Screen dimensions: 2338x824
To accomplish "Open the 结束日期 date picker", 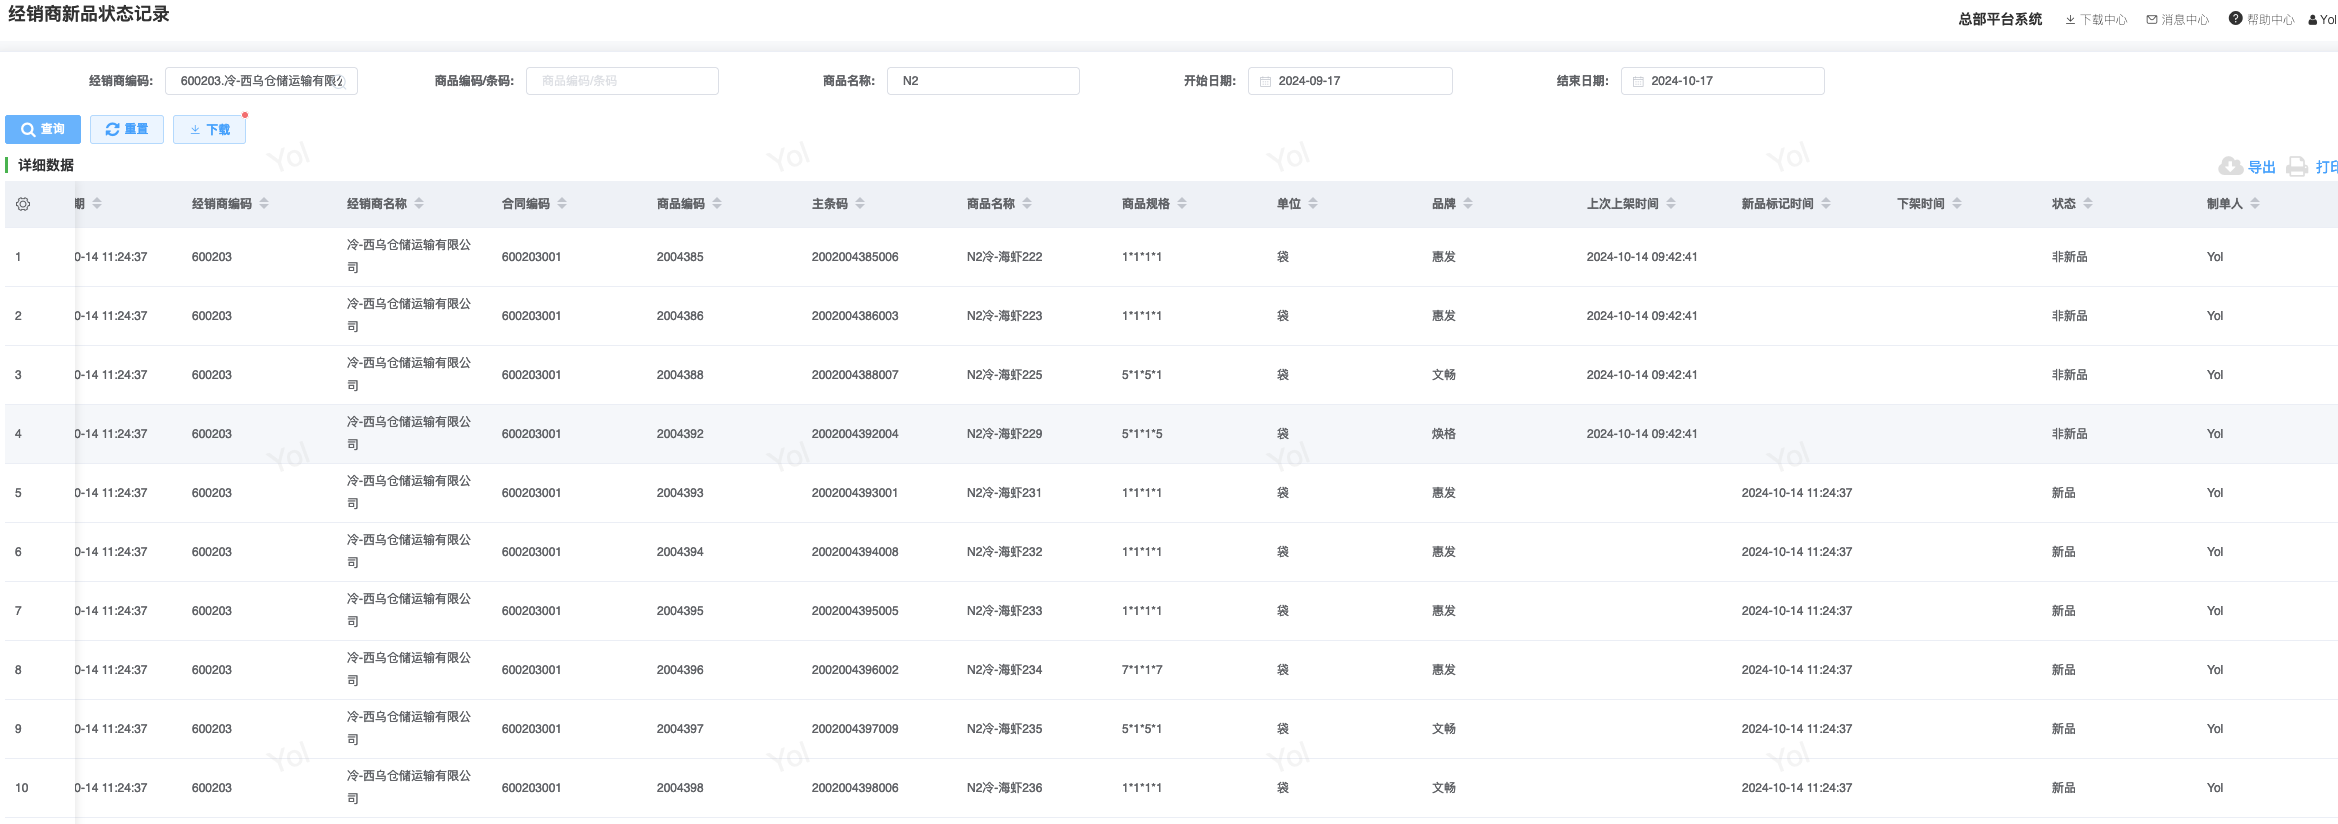I will point(1722,81).
